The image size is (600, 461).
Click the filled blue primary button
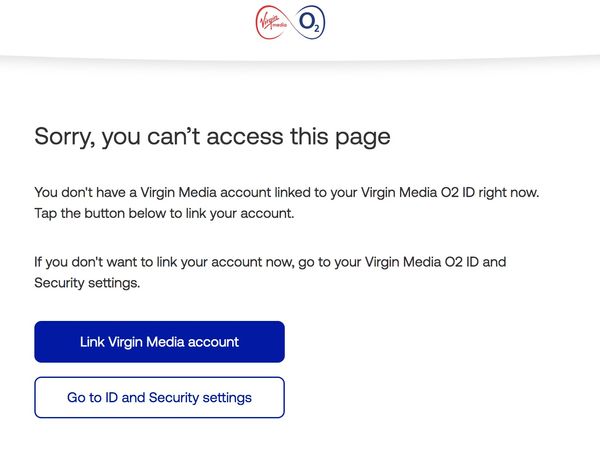pyautogui.click(x=160, y=342)
